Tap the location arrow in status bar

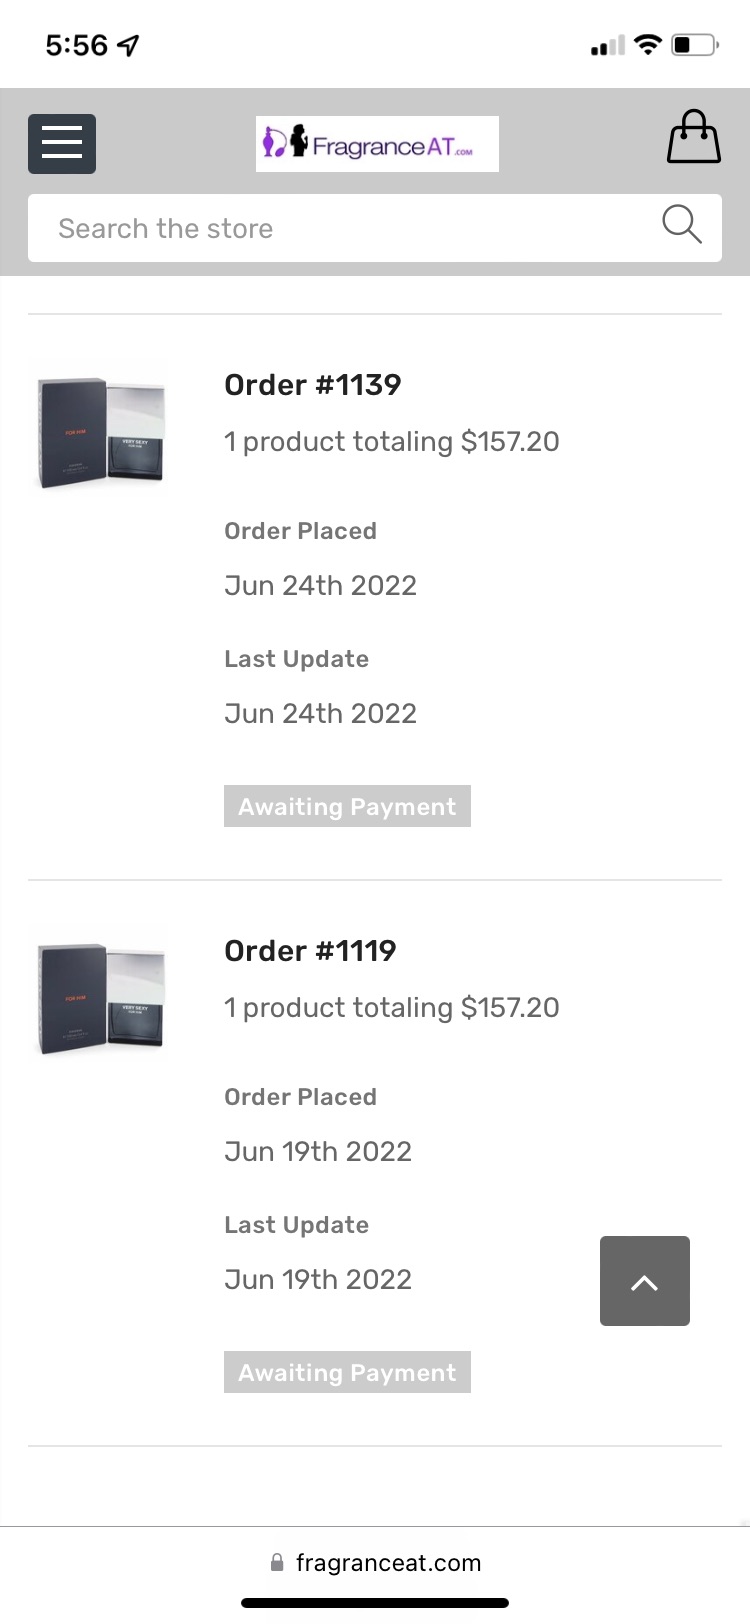129,45
